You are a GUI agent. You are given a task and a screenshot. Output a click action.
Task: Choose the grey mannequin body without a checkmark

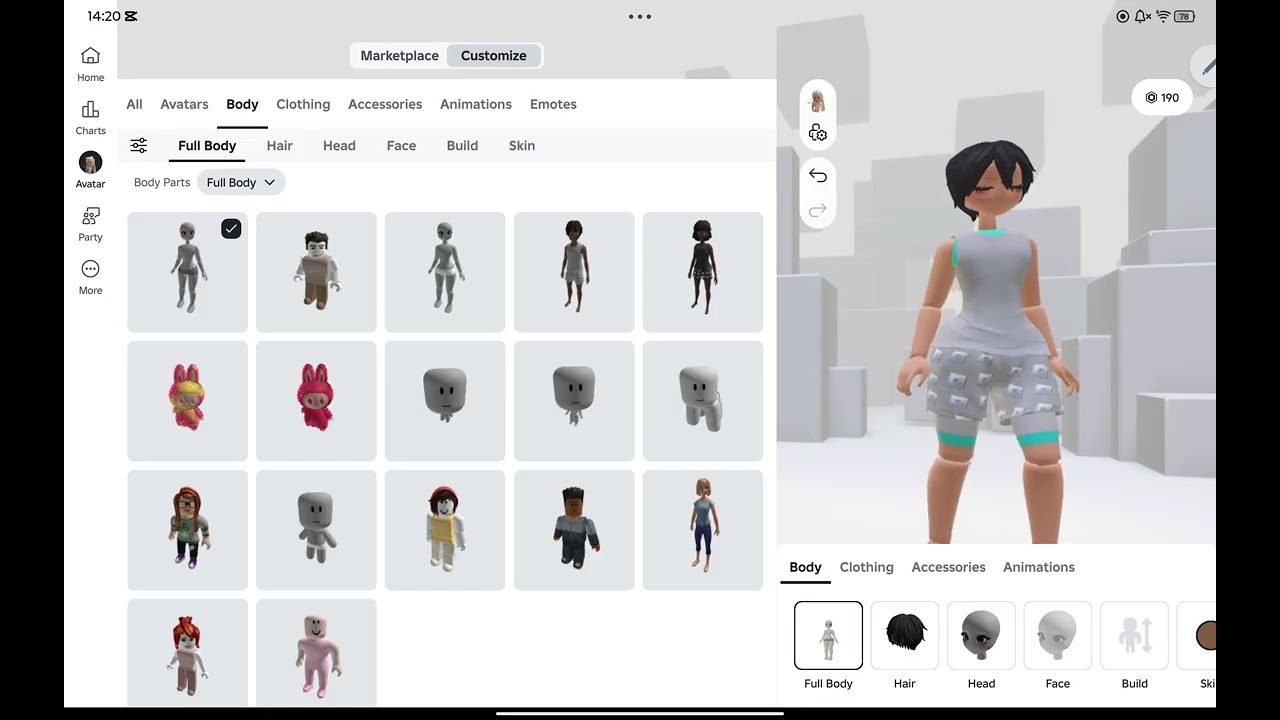coord(445,272)
